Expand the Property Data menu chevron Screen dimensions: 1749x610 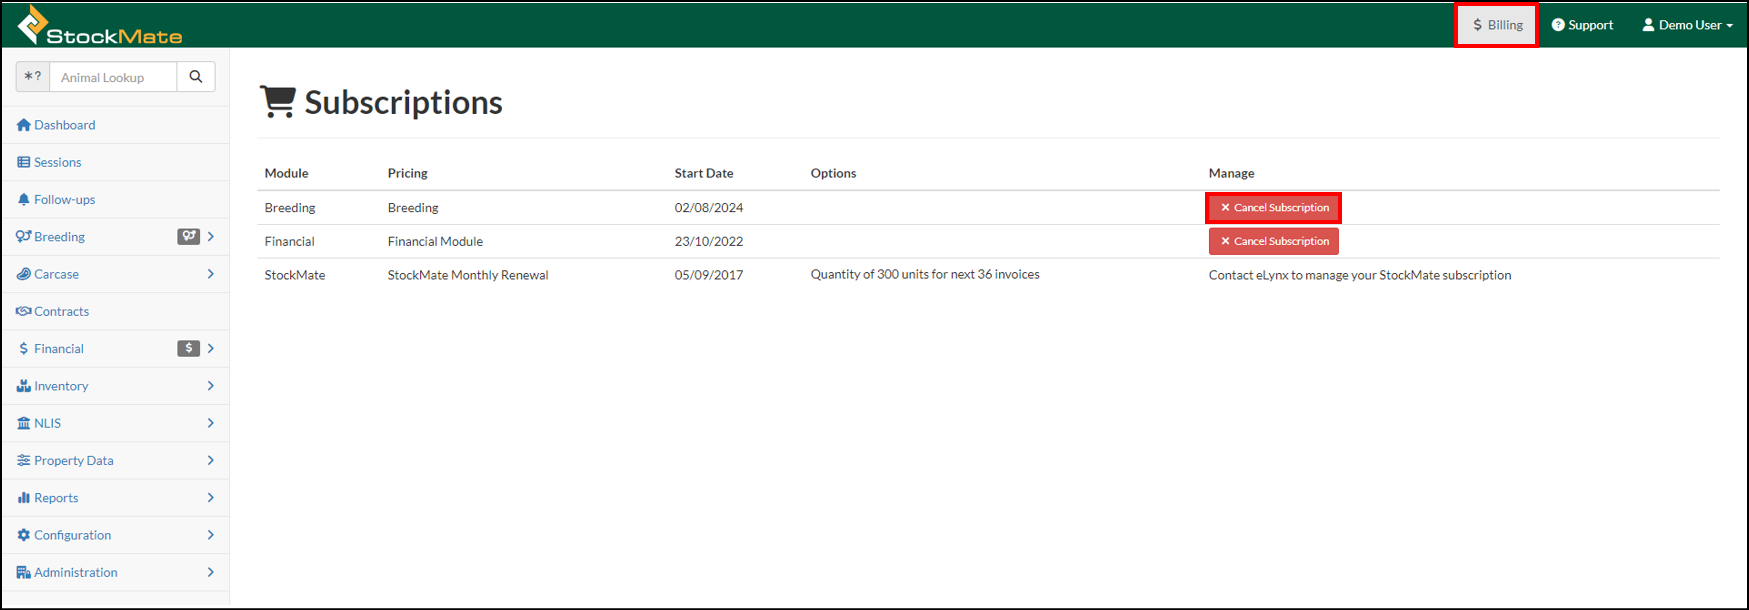(x=211, y=460)
